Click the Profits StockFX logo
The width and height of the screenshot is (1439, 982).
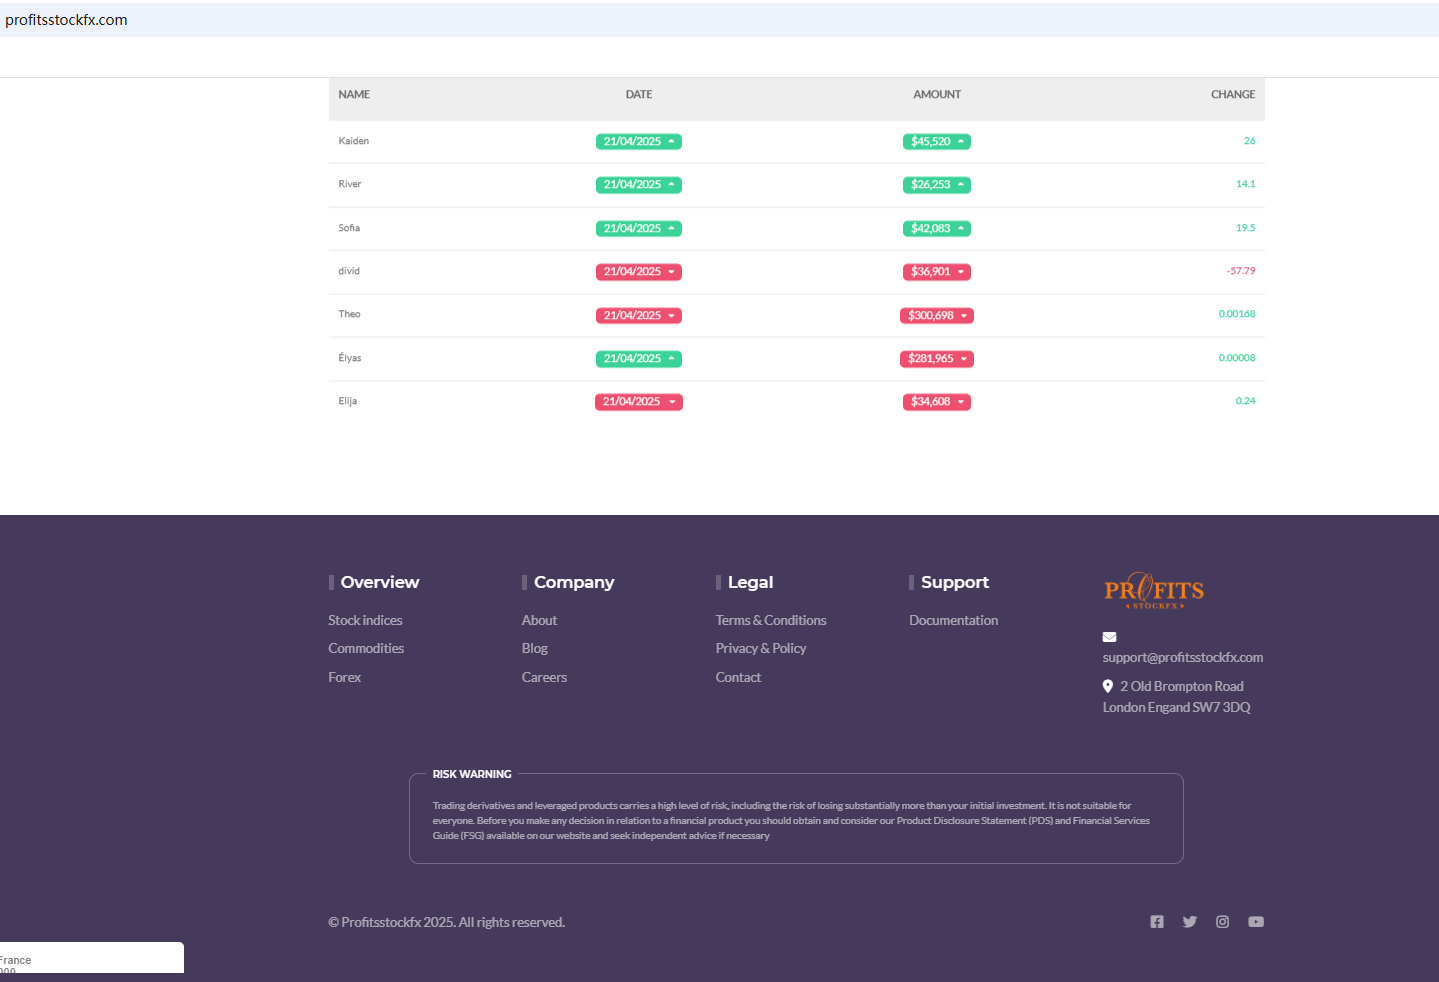click(x=1154, y=591)
